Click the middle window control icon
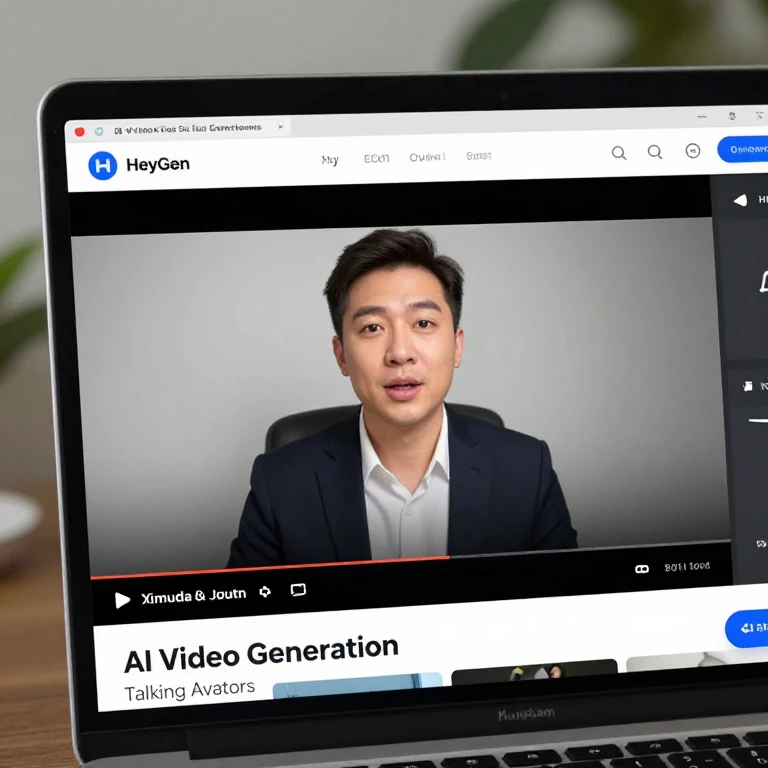Viewport: 768px width, 768px height. click(x=732, y=116)
